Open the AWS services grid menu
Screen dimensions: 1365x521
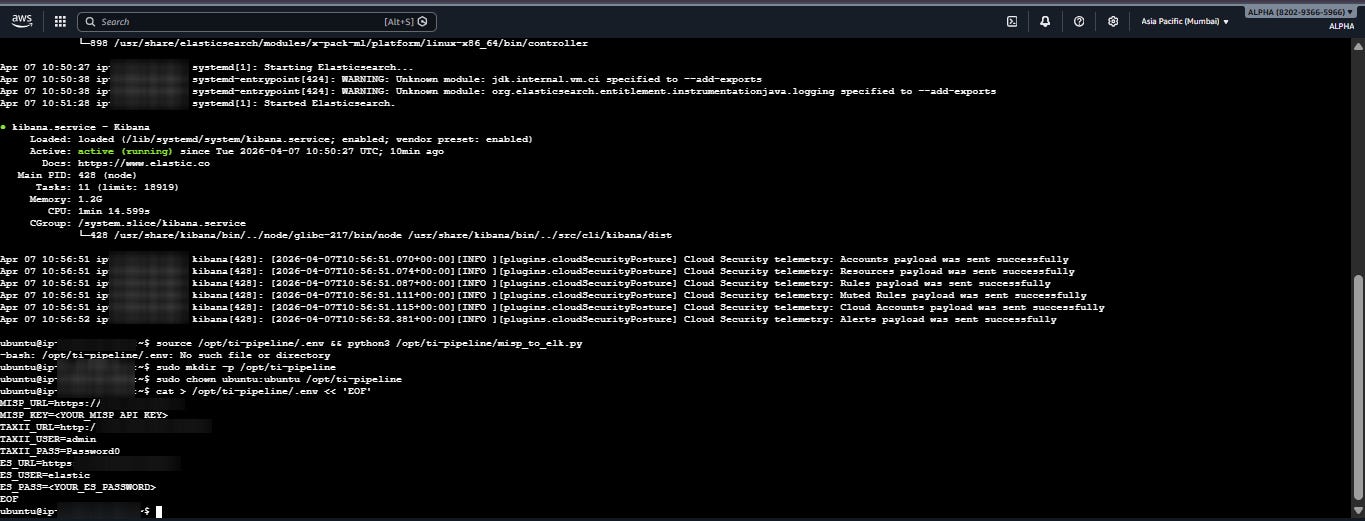[x=60, y=21]
